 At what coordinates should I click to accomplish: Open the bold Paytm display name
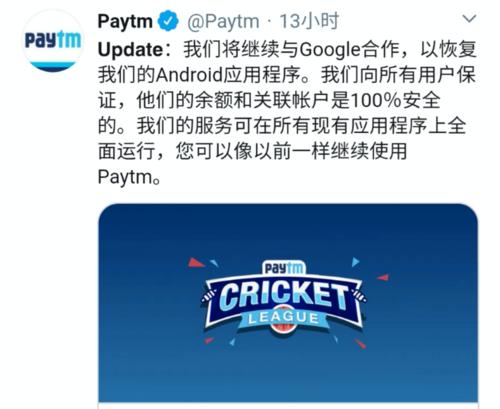(x=125, y=22)
